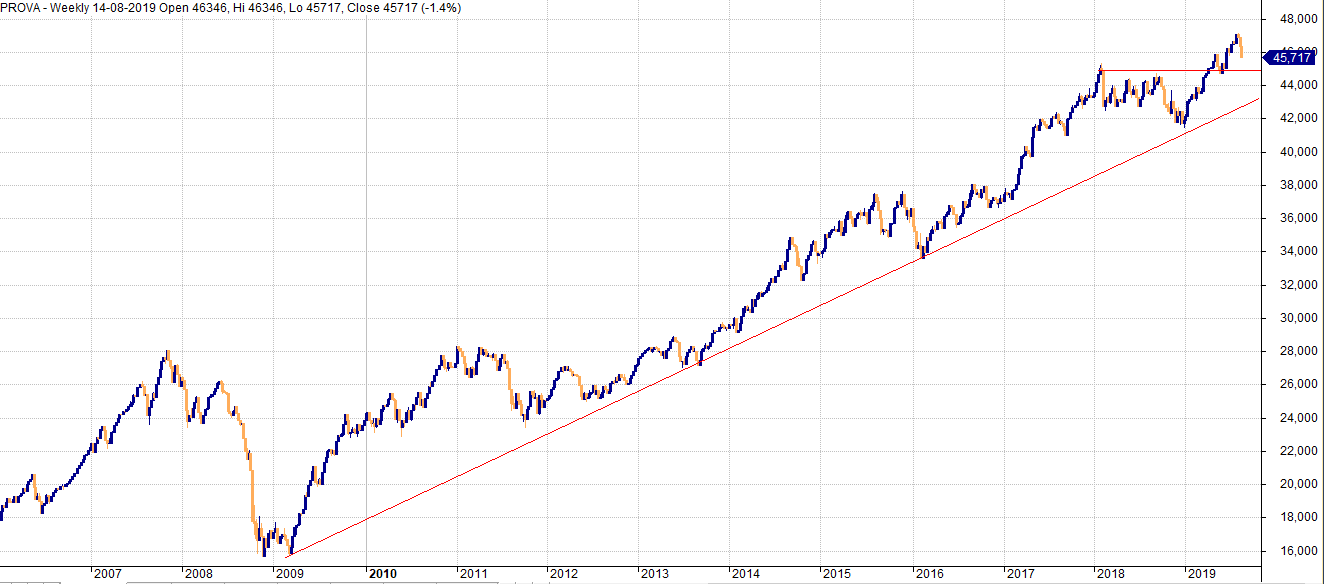The image size is (1324, 584).
Task: Click the bold 2010 label on the time axis
Action: tap(383, 574)
